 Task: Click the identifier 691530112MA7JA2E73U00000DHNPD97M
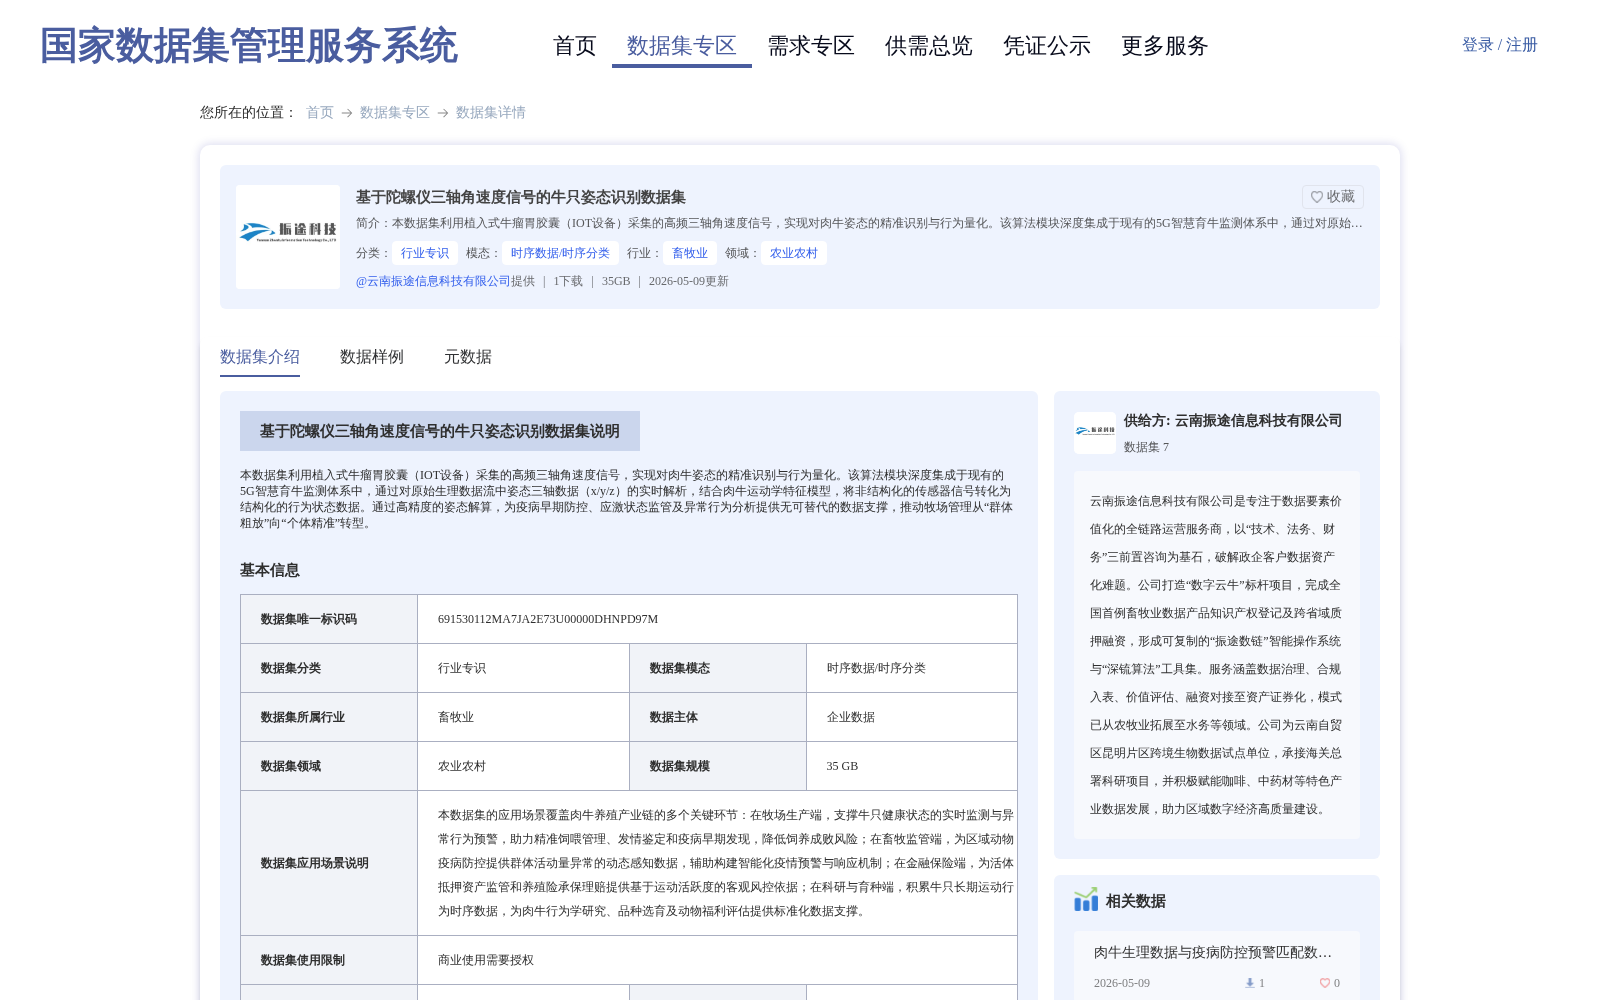(548, 619)
